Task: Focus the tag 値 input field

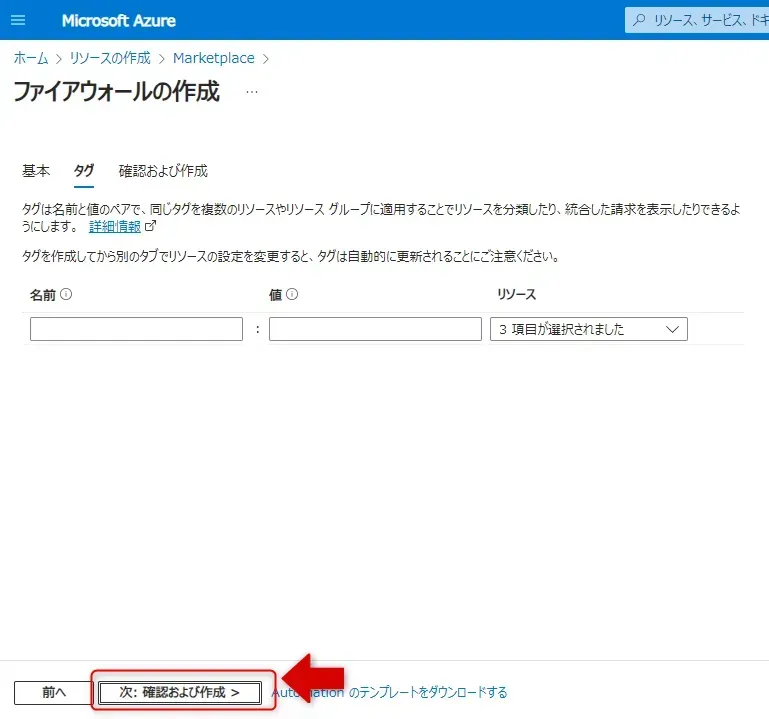Action: tap(375, 329)
